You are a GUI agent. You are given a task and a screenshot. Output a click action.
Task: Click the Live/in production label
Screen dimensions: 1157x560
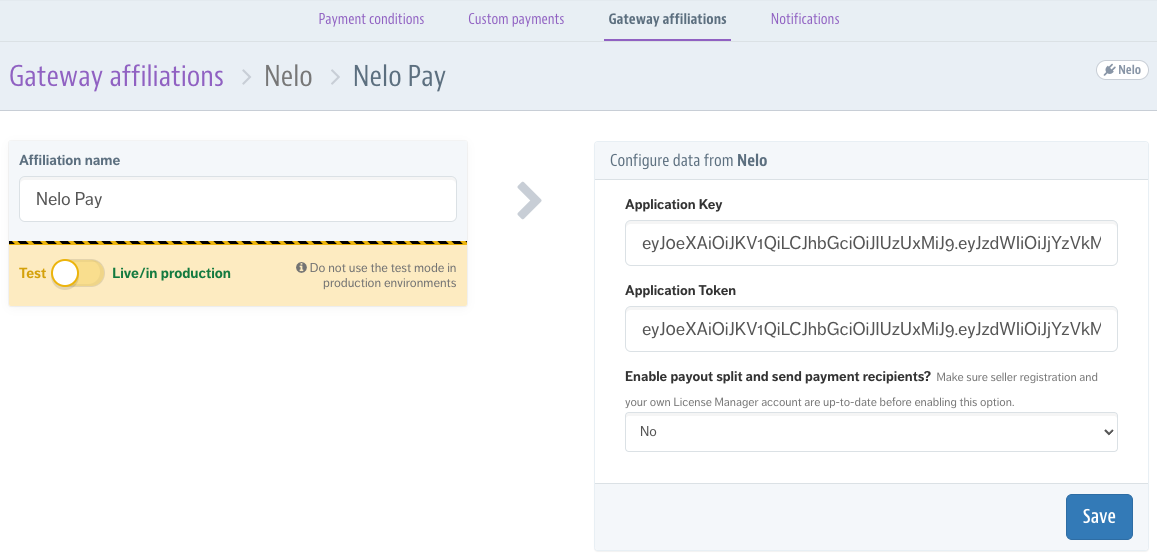click(x=171, y=273)
